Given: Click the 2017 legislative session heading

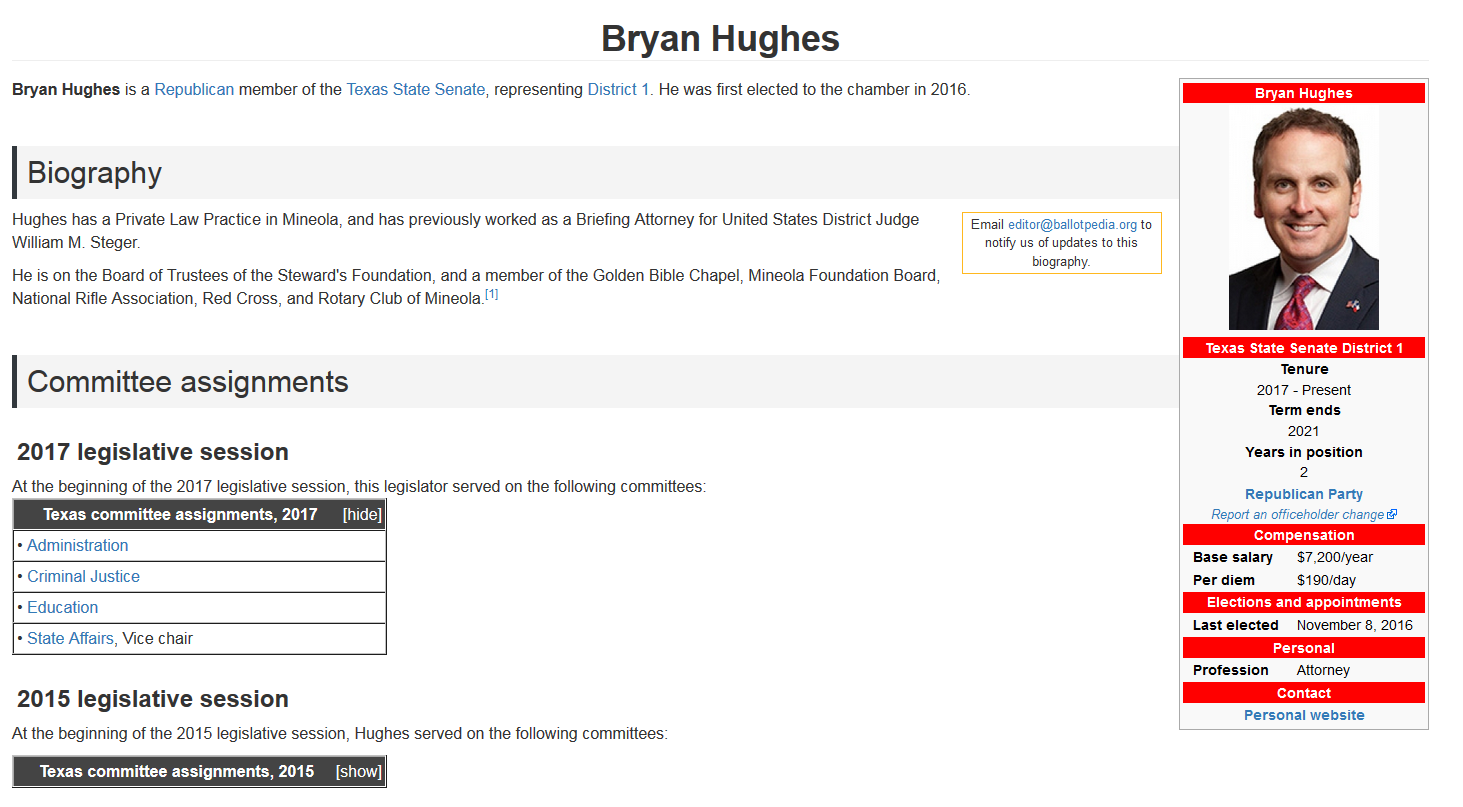Looking at the screenshot, I should point(153,452).
